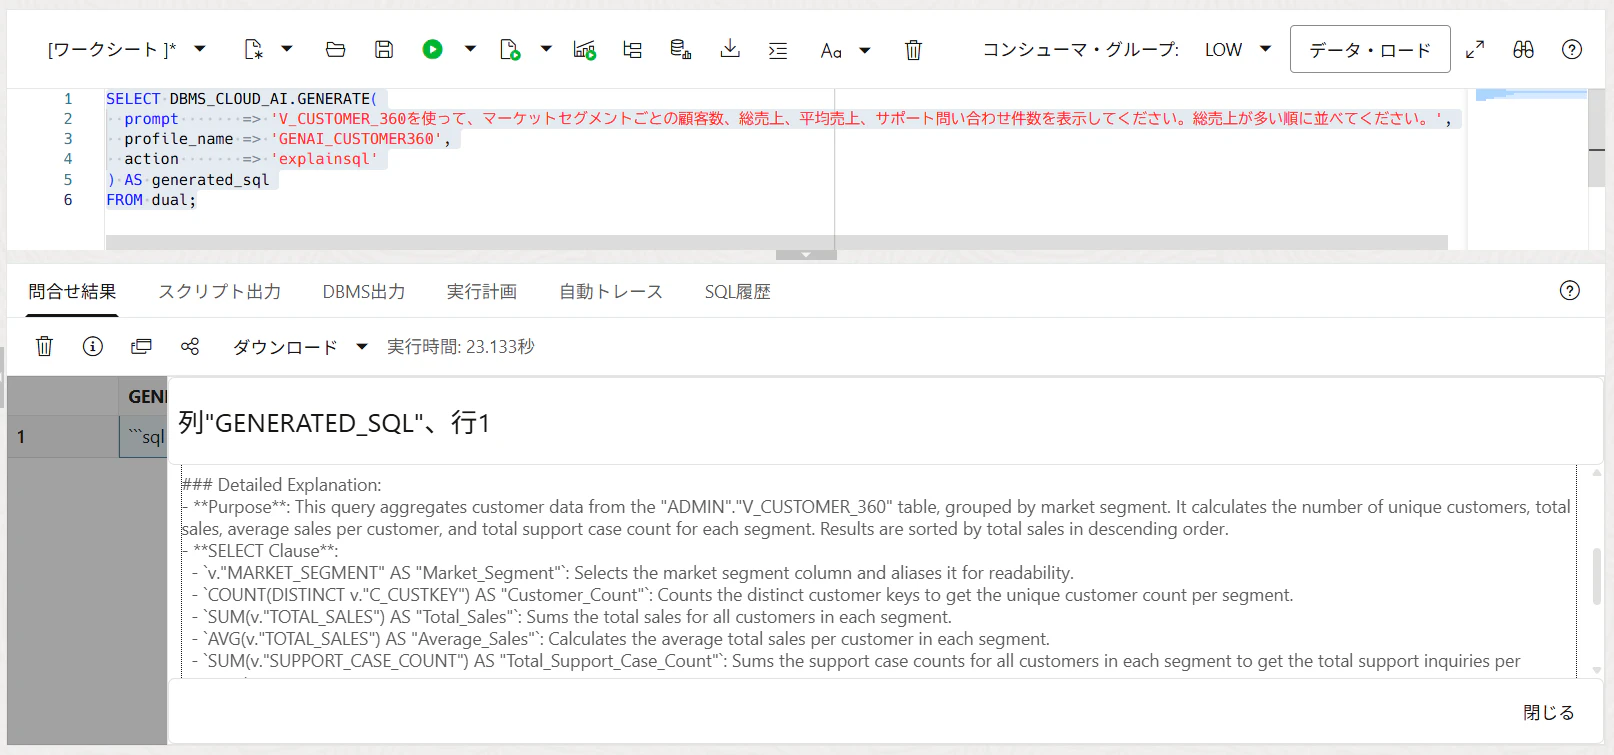Open the new file dropdown arrow
1614x755 pixels.
[x=287, y=49]
